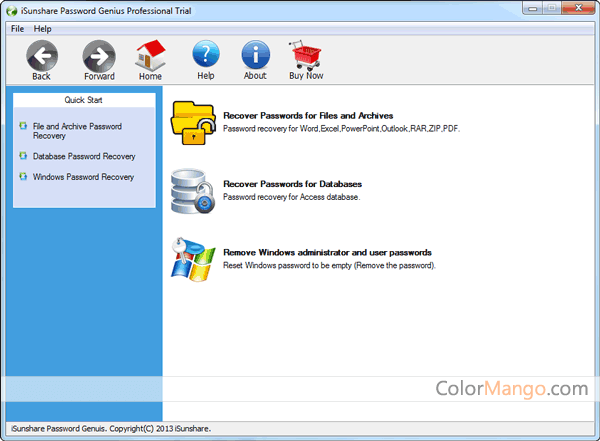
Task: Open About with the blue info icon
Action: 255,55
